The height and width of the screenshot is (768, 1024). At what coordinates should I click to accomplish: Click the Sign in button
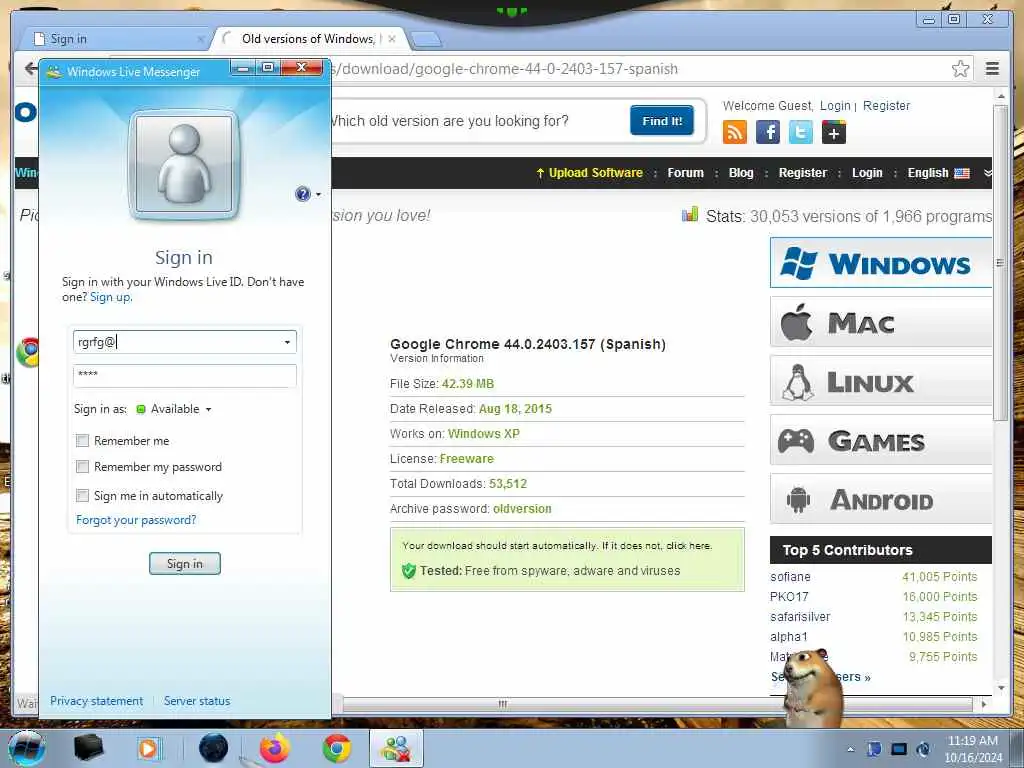(x=185, y=564)
